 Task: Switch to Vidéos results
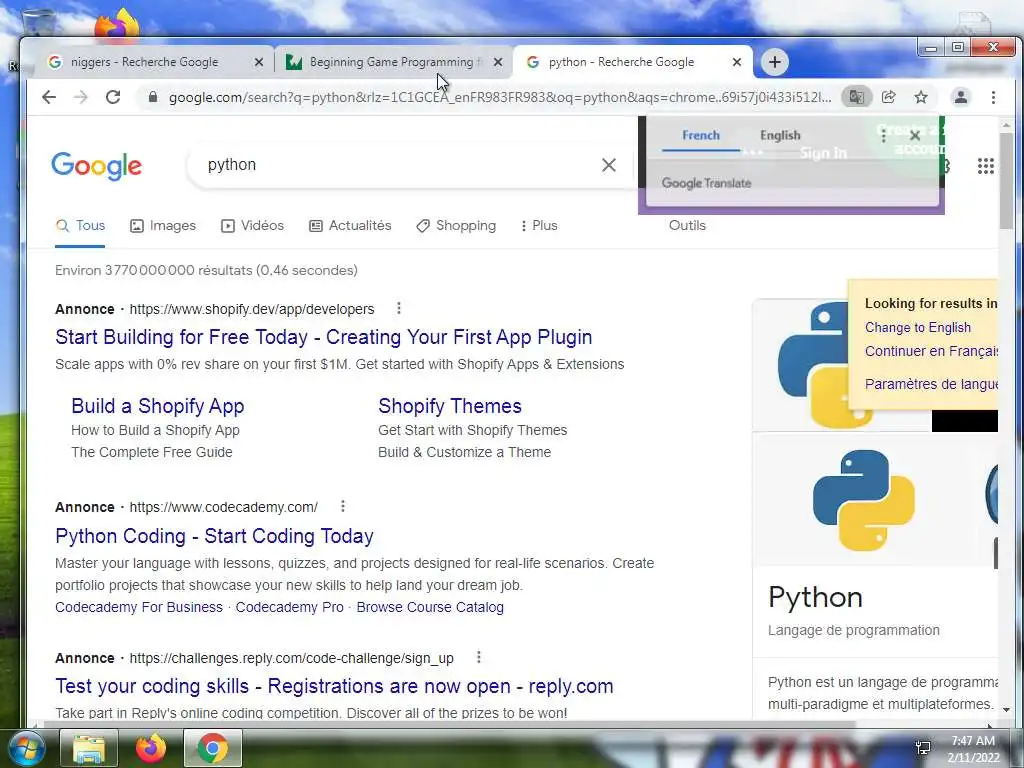(253, 225)
